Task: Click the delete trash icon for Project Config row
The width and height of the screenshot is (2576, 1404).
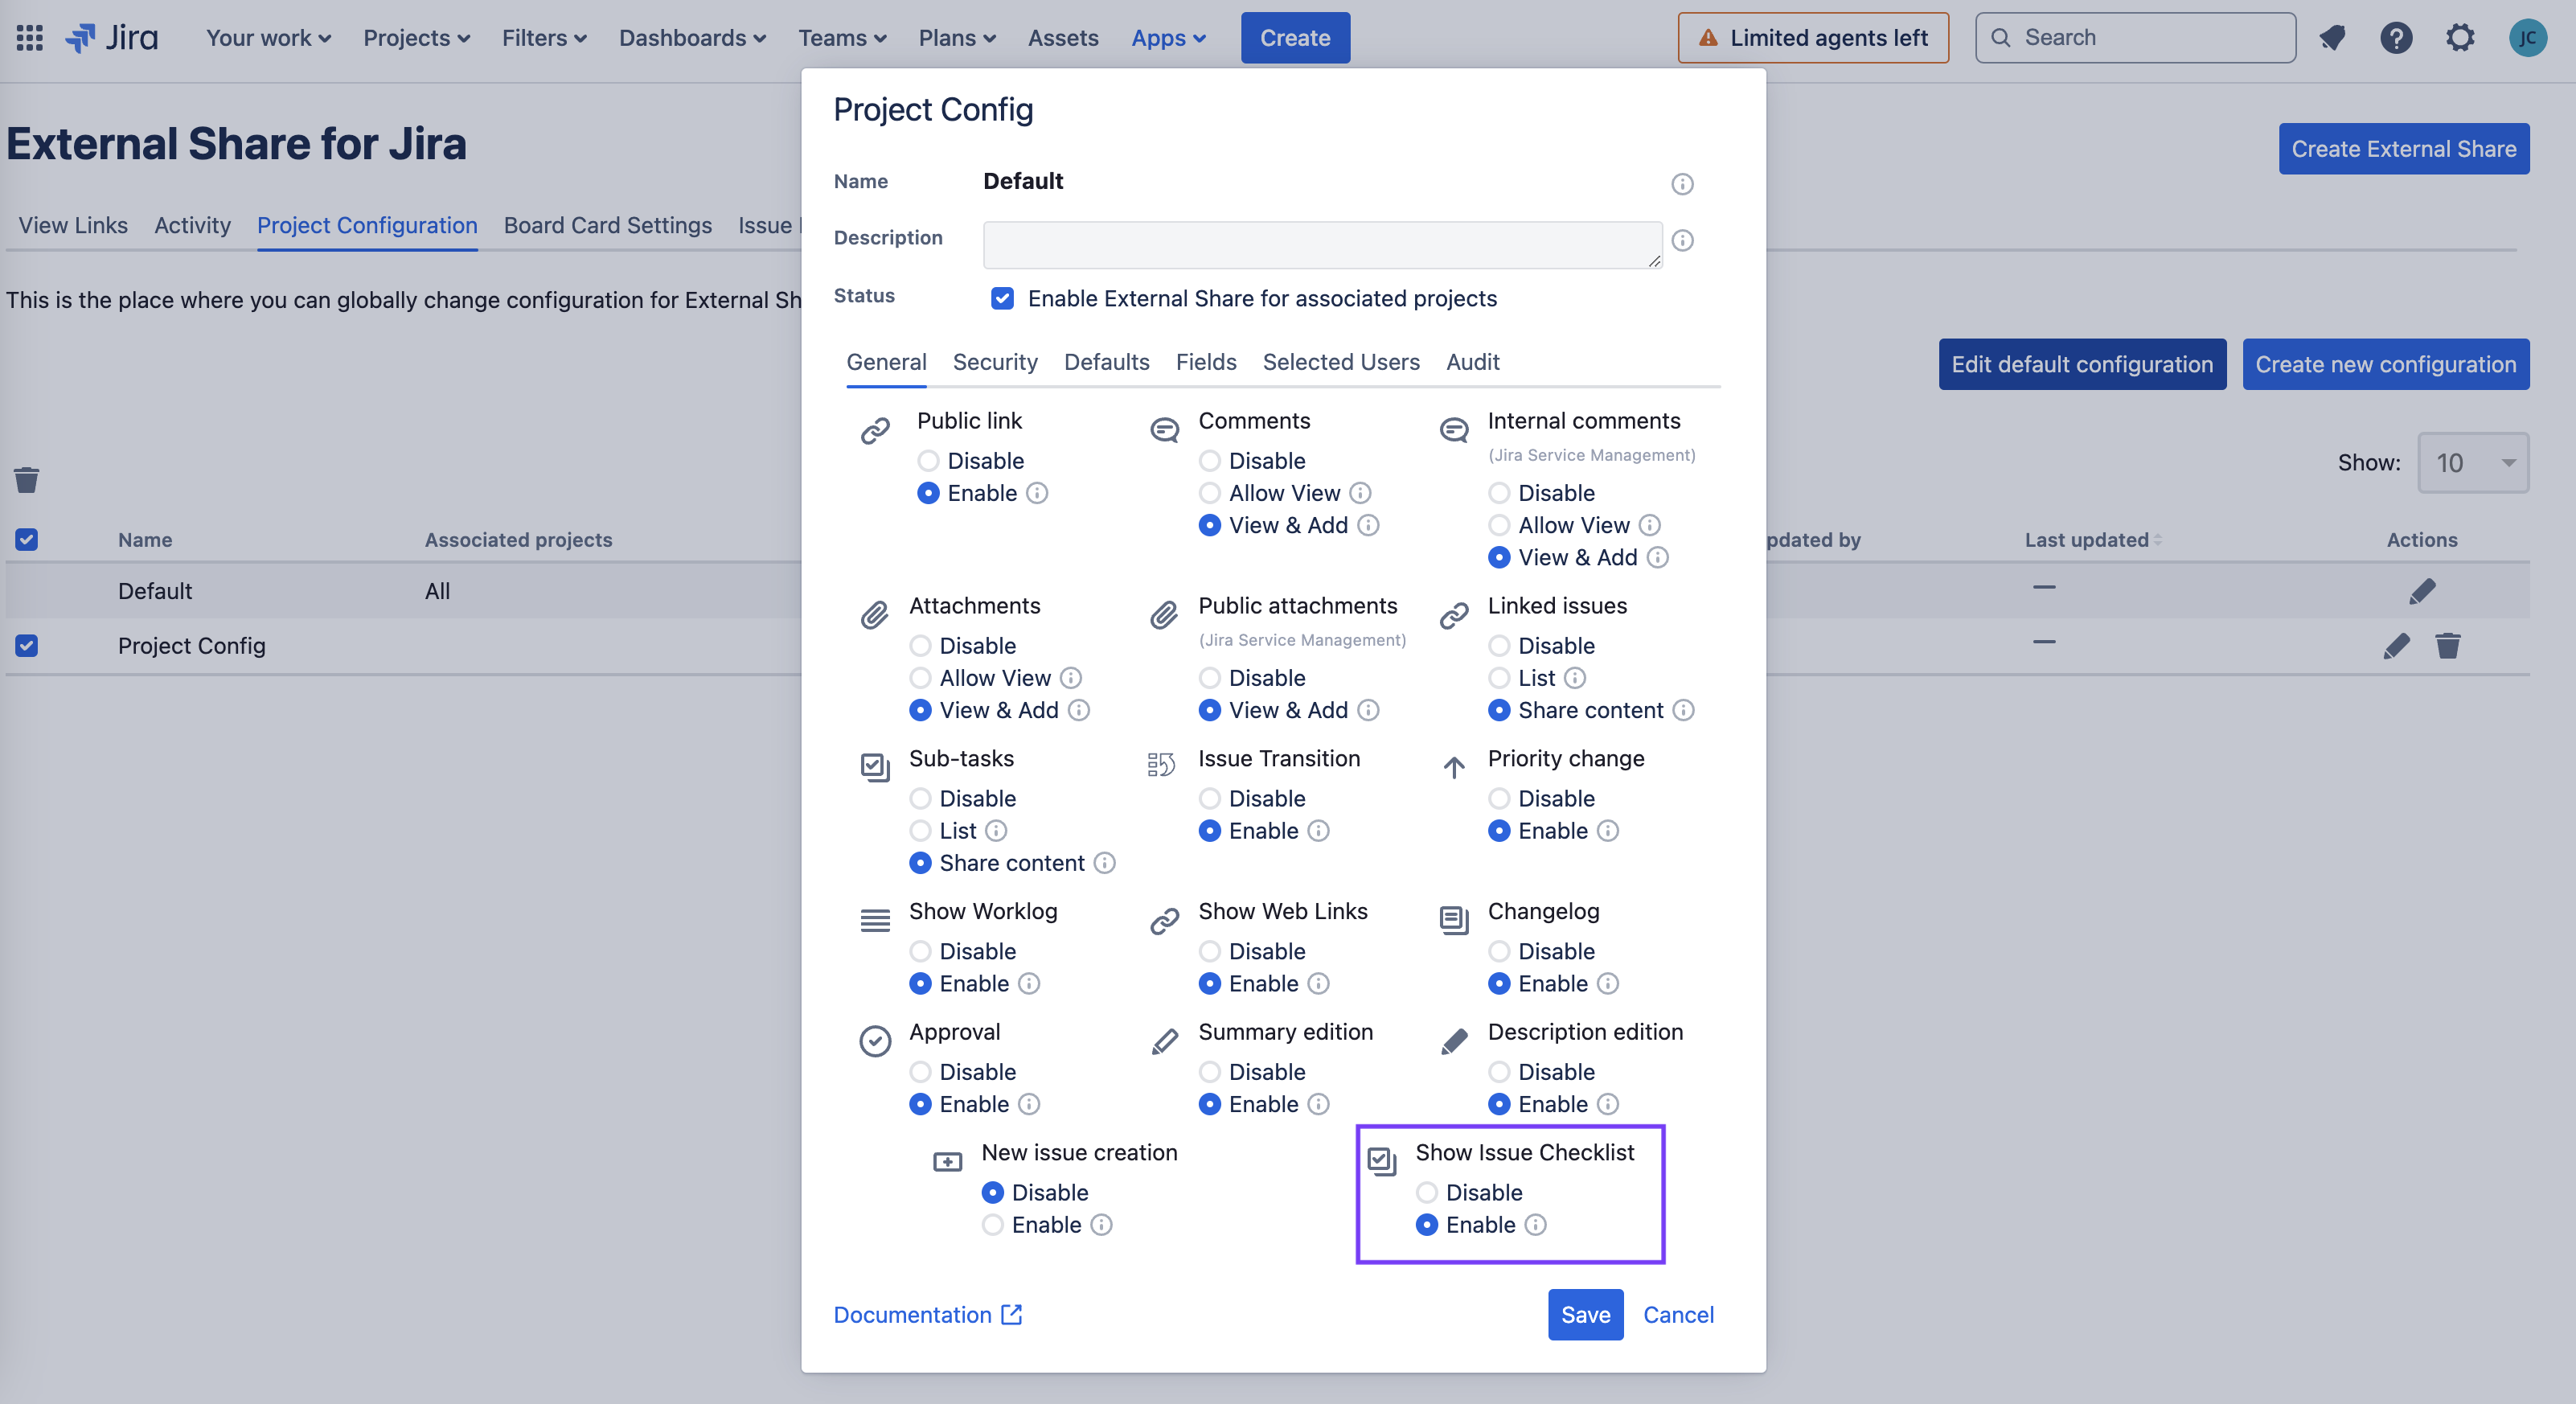Action: pos(2447,646)
